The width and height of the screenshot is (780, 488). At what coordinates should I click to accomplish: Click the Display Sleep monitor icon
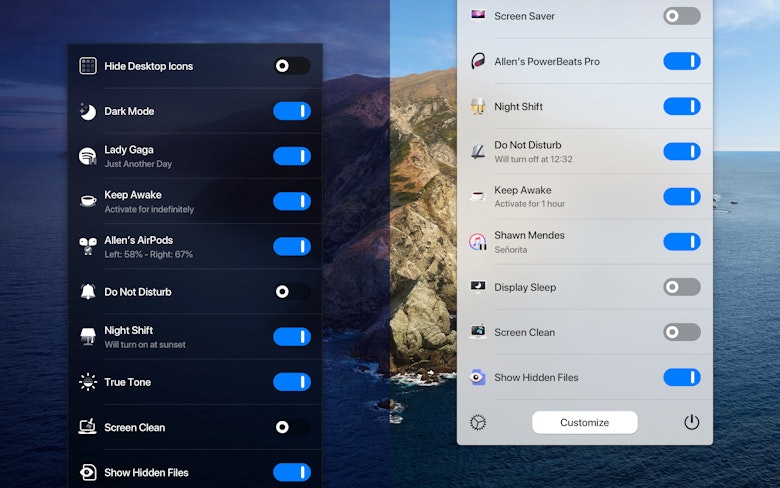(478, 287)
